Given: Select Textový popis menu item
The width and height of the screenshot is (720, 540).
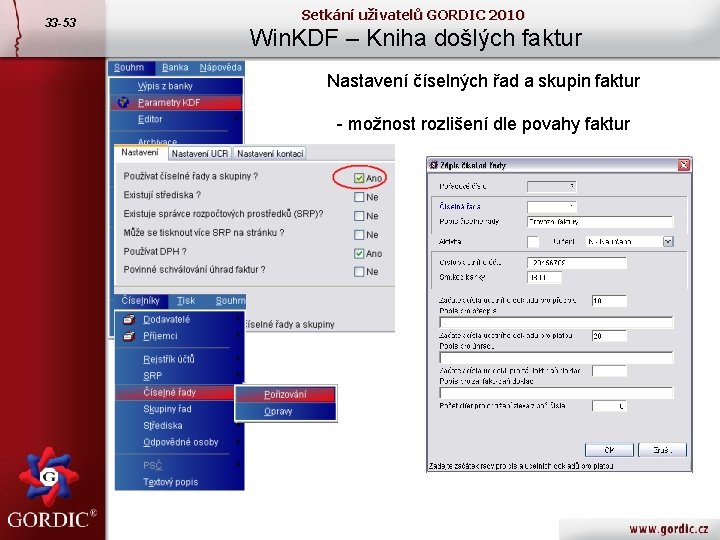Looking at the screenshot, I should coord(180,482).
